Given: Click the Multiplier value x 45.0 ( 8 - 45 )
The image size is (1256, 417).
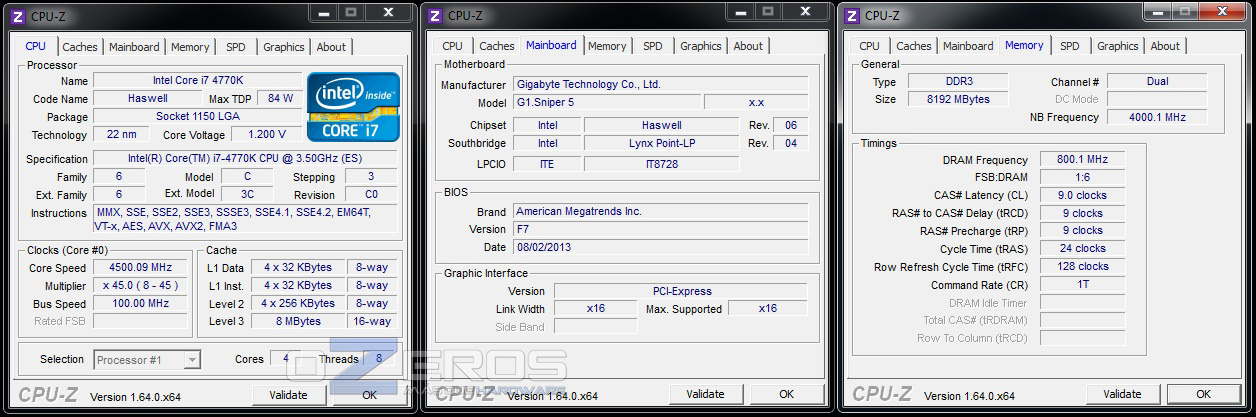Looking at the screenshot, I should (x=140, y=286).
